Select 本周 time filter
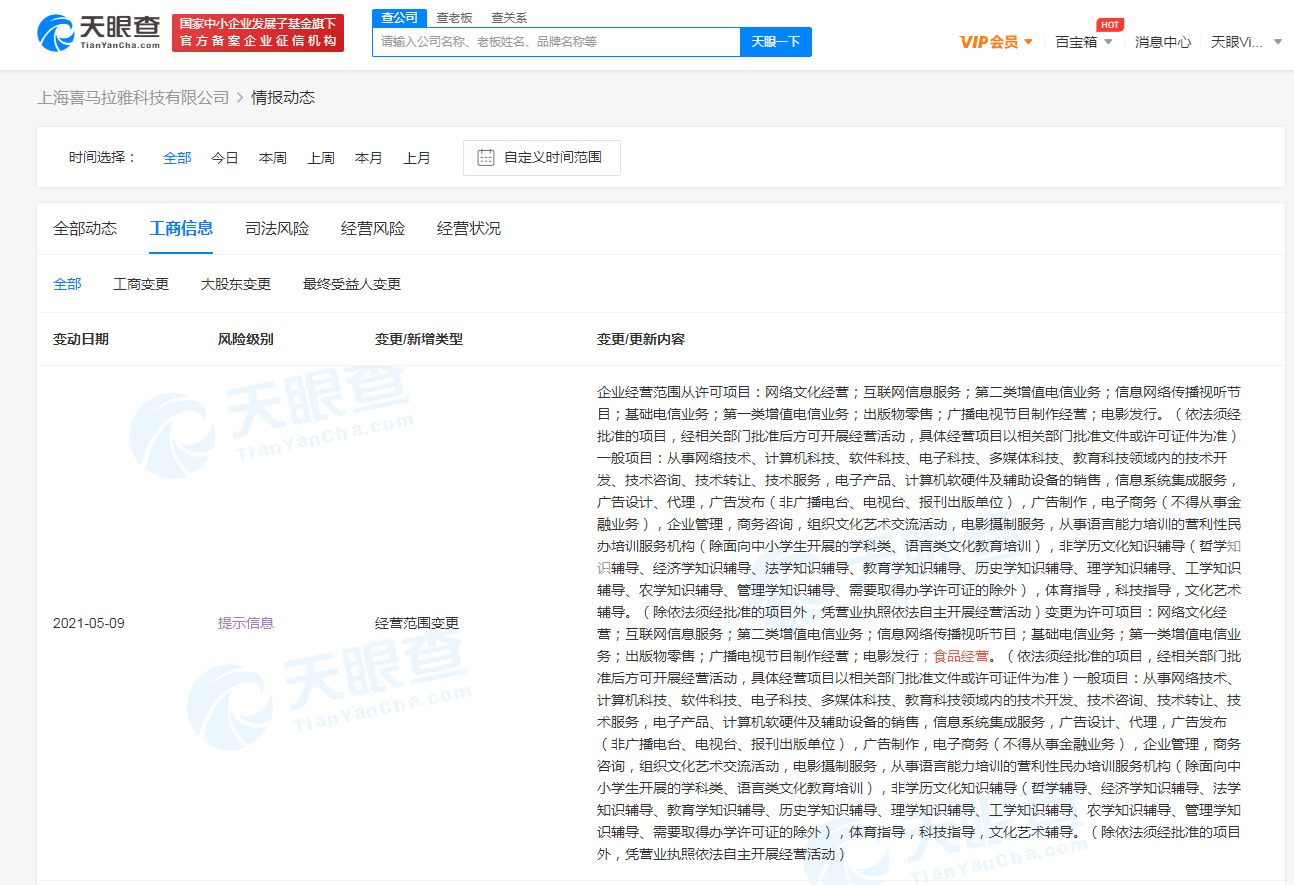1294x885 pixels. [273, 158]
